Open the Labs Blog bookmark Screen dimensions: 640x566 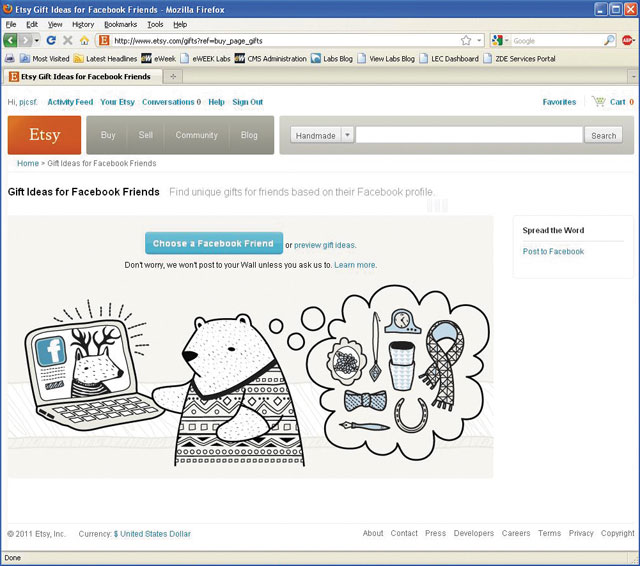coord(331,59)
